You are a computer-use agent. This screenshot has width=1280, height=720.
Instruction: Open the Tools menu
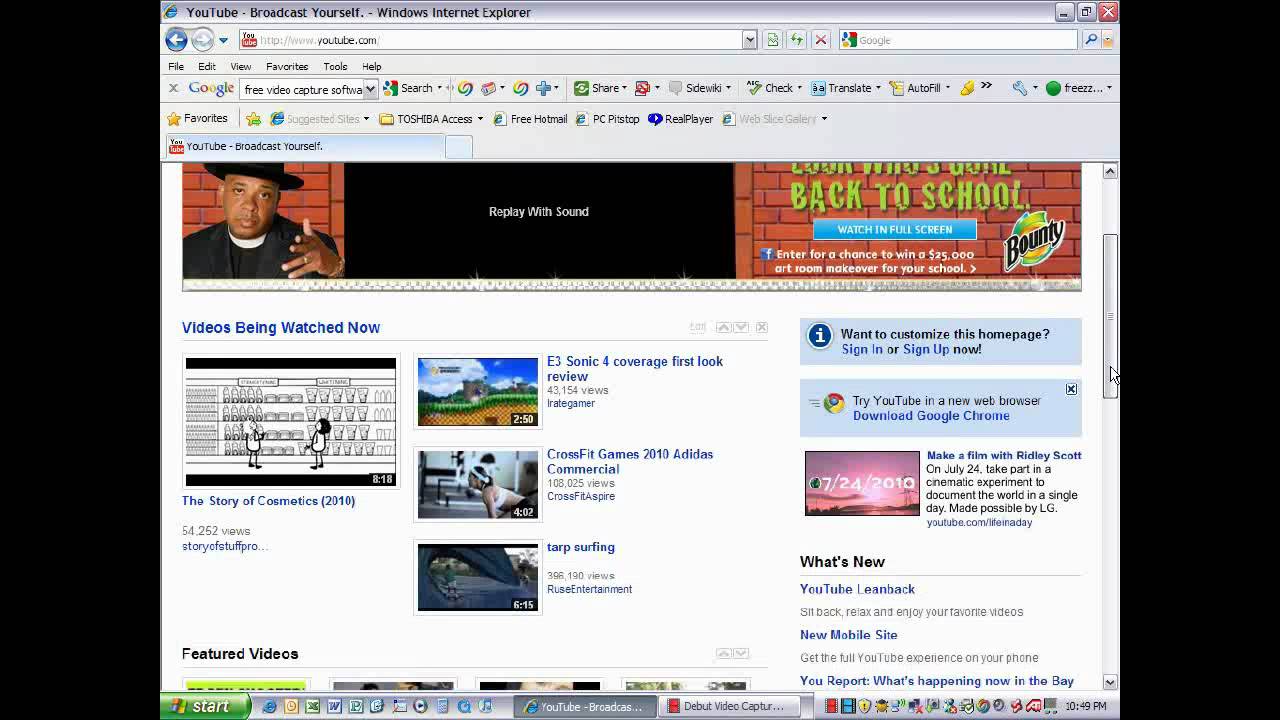[335, 66]
